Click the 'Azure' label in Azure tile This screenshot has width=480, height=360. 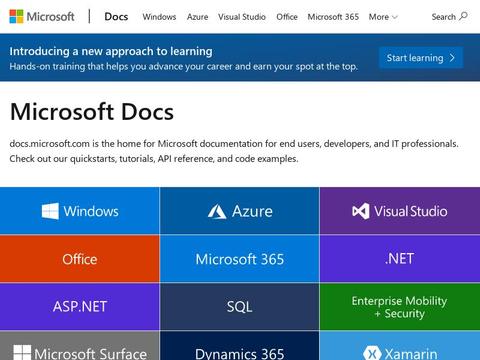coord(252,211)
